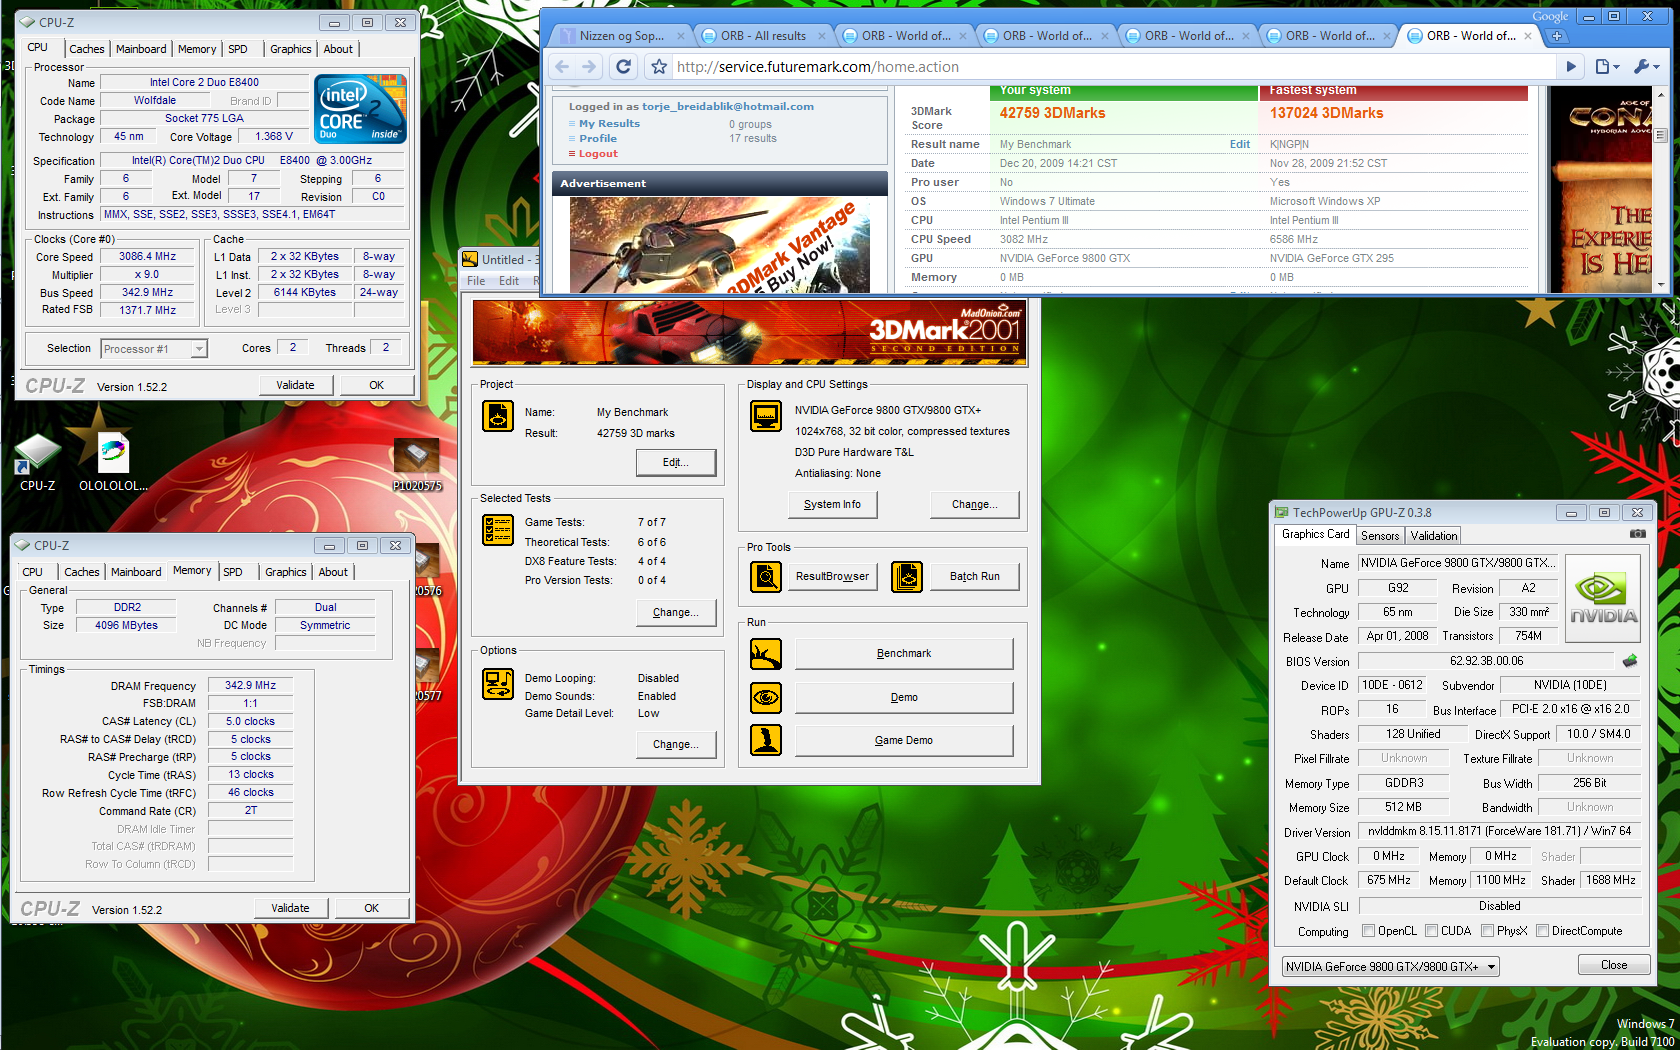Click the Age of Conan side advertisement
This screenshot has height=1050, width=1680.
[x=1601, y=190]
